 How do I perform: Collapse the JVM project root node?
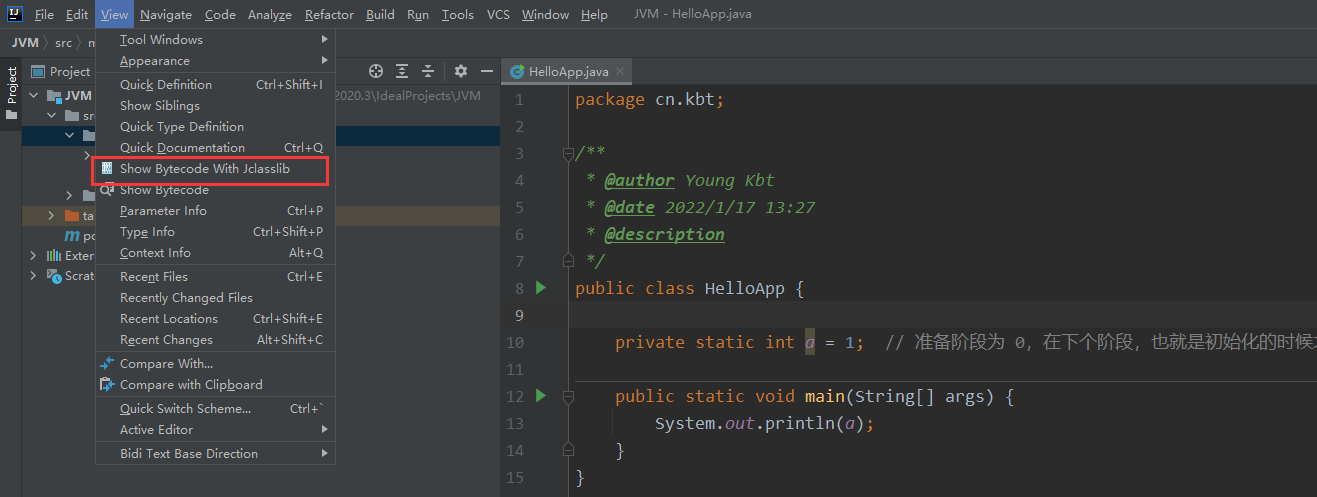pos(34,96)
